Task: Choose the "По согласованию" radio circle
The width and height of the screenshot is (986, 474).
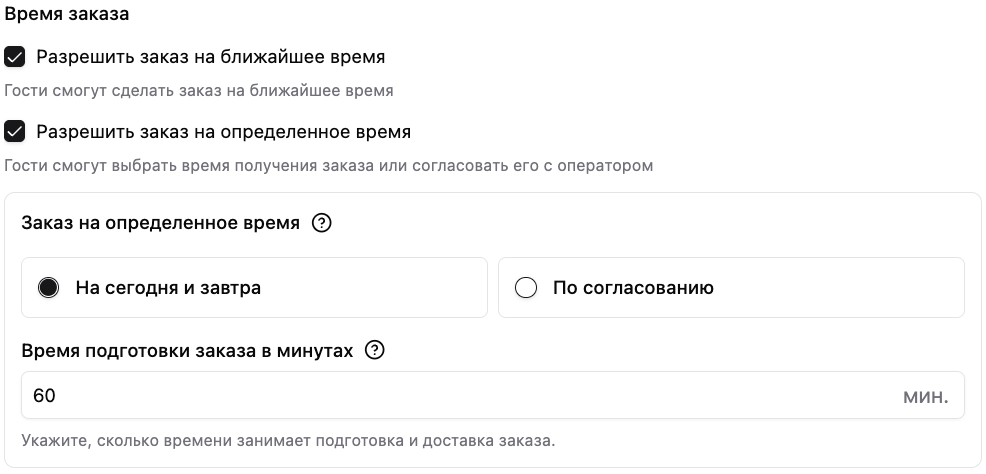Action: click(x=526, y=288)
